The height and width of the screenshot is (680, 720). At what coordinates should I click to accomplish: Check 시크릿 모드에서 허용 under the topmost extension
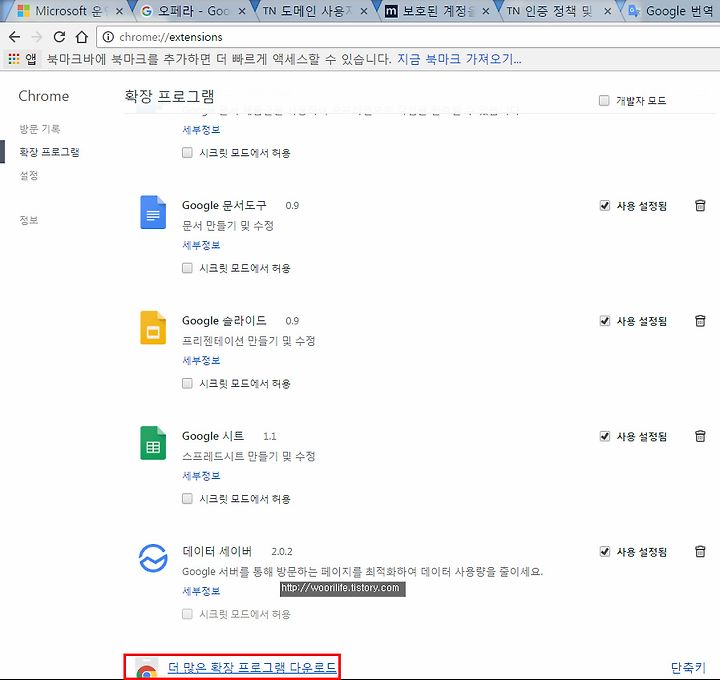pyautogui.click(x=187, y=152)
